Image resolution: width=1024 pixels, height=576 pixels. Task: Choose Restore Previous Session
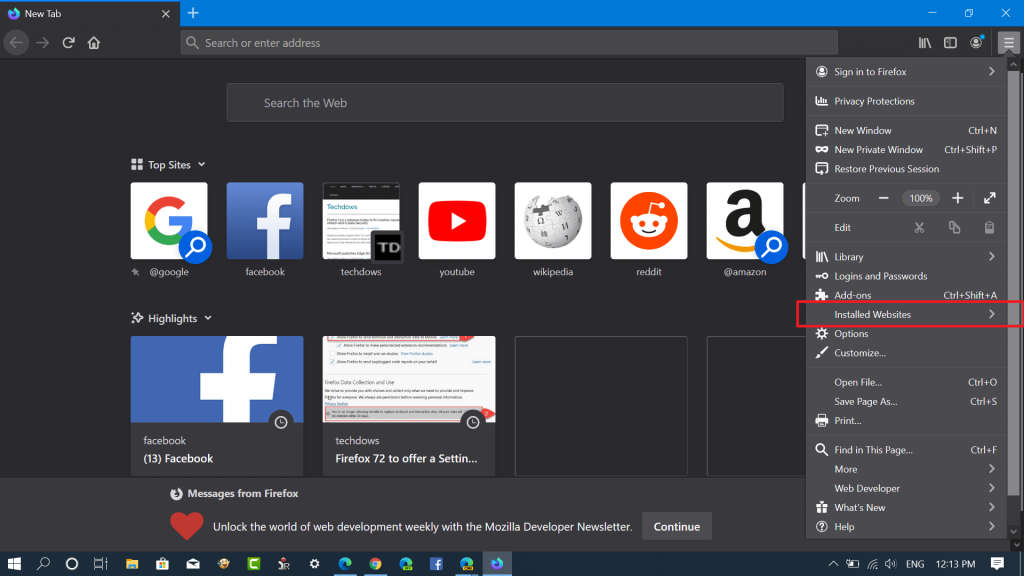(x=906, y=168)
